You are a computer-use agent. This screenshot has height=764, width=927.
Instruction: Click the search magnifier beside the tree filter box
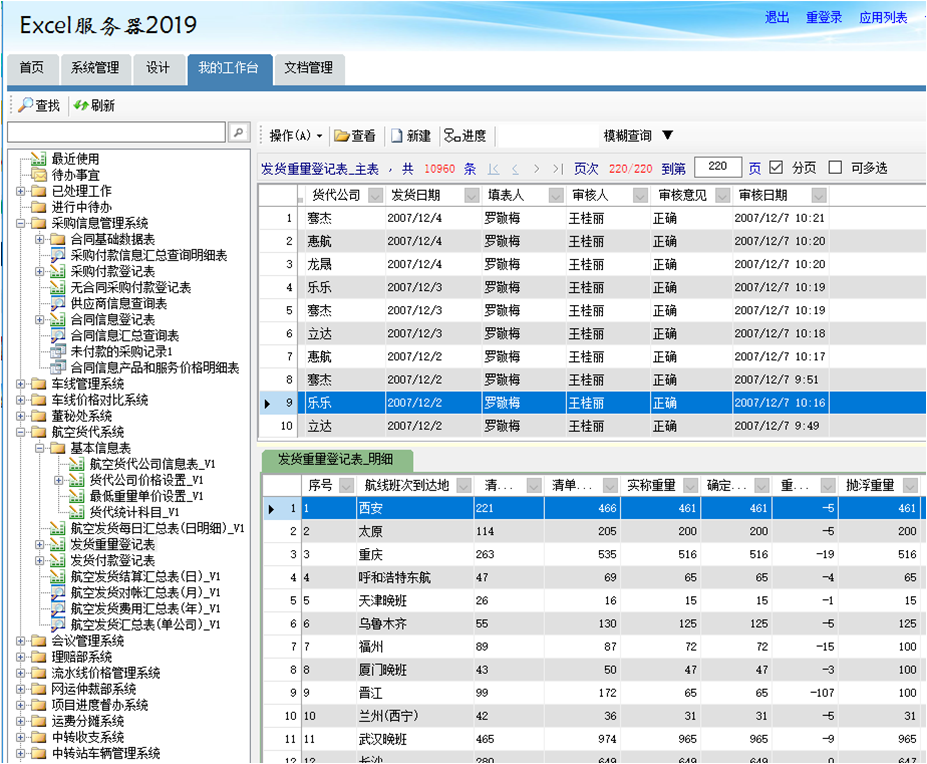pos(237,131)
